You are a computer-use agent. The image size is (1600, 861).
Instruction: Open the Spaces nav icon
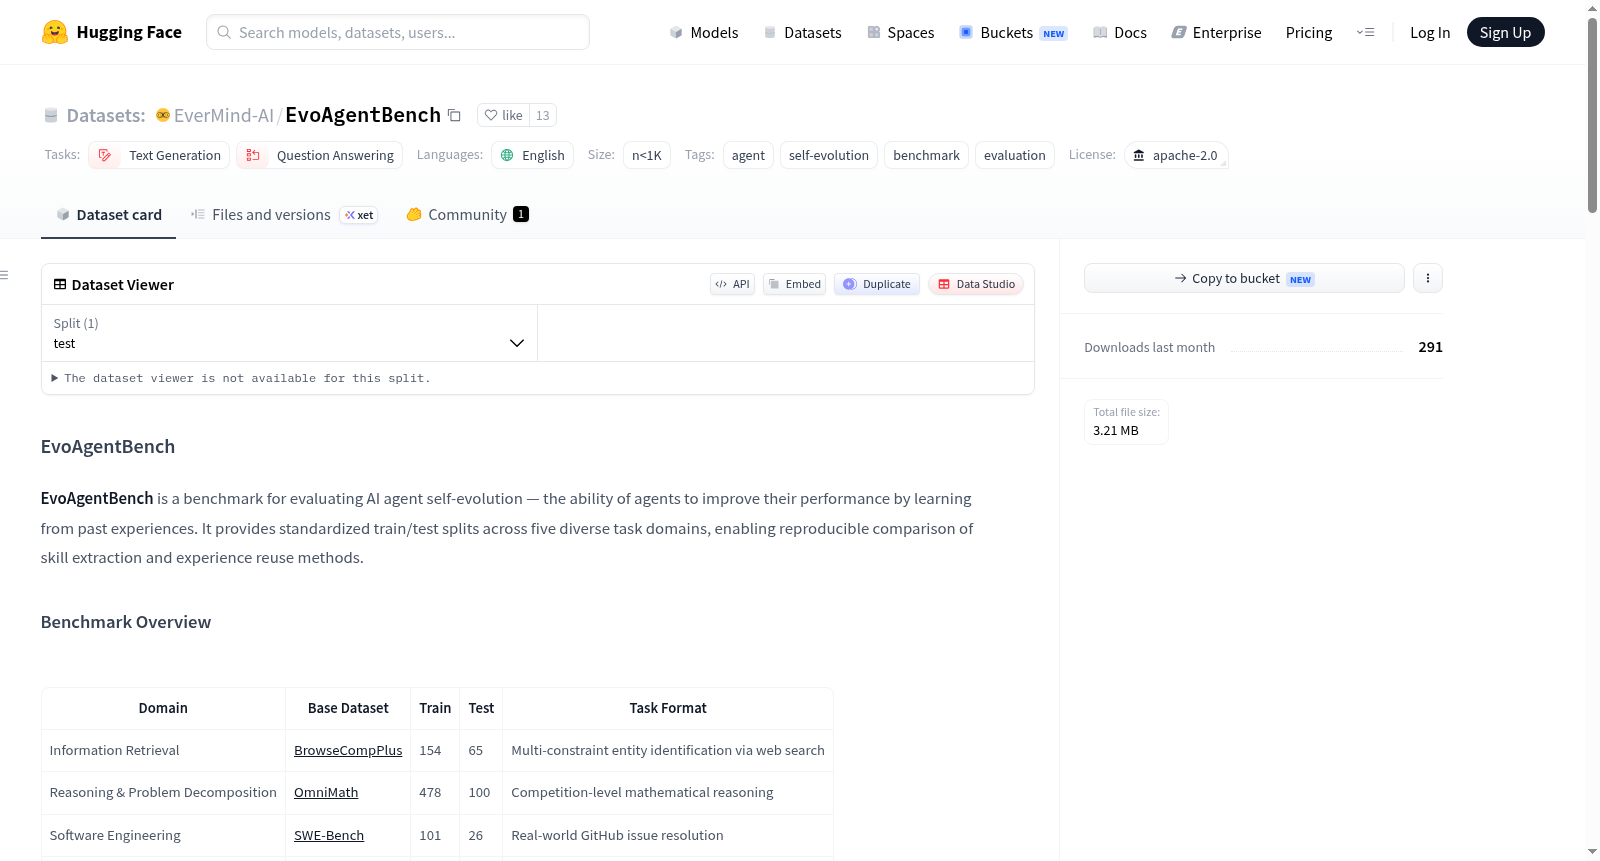click(874, 32)
